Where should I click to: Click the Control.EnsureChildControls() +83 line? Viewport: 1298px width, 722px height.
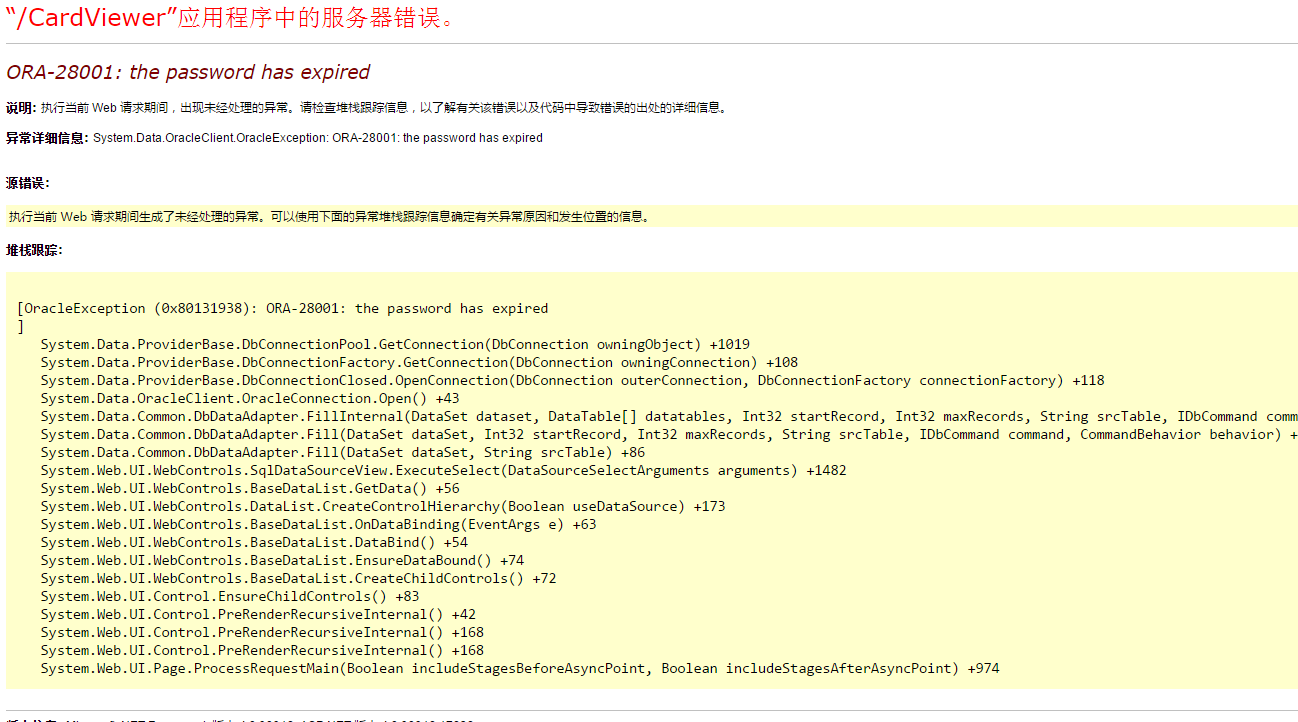(x=230, y=596)
